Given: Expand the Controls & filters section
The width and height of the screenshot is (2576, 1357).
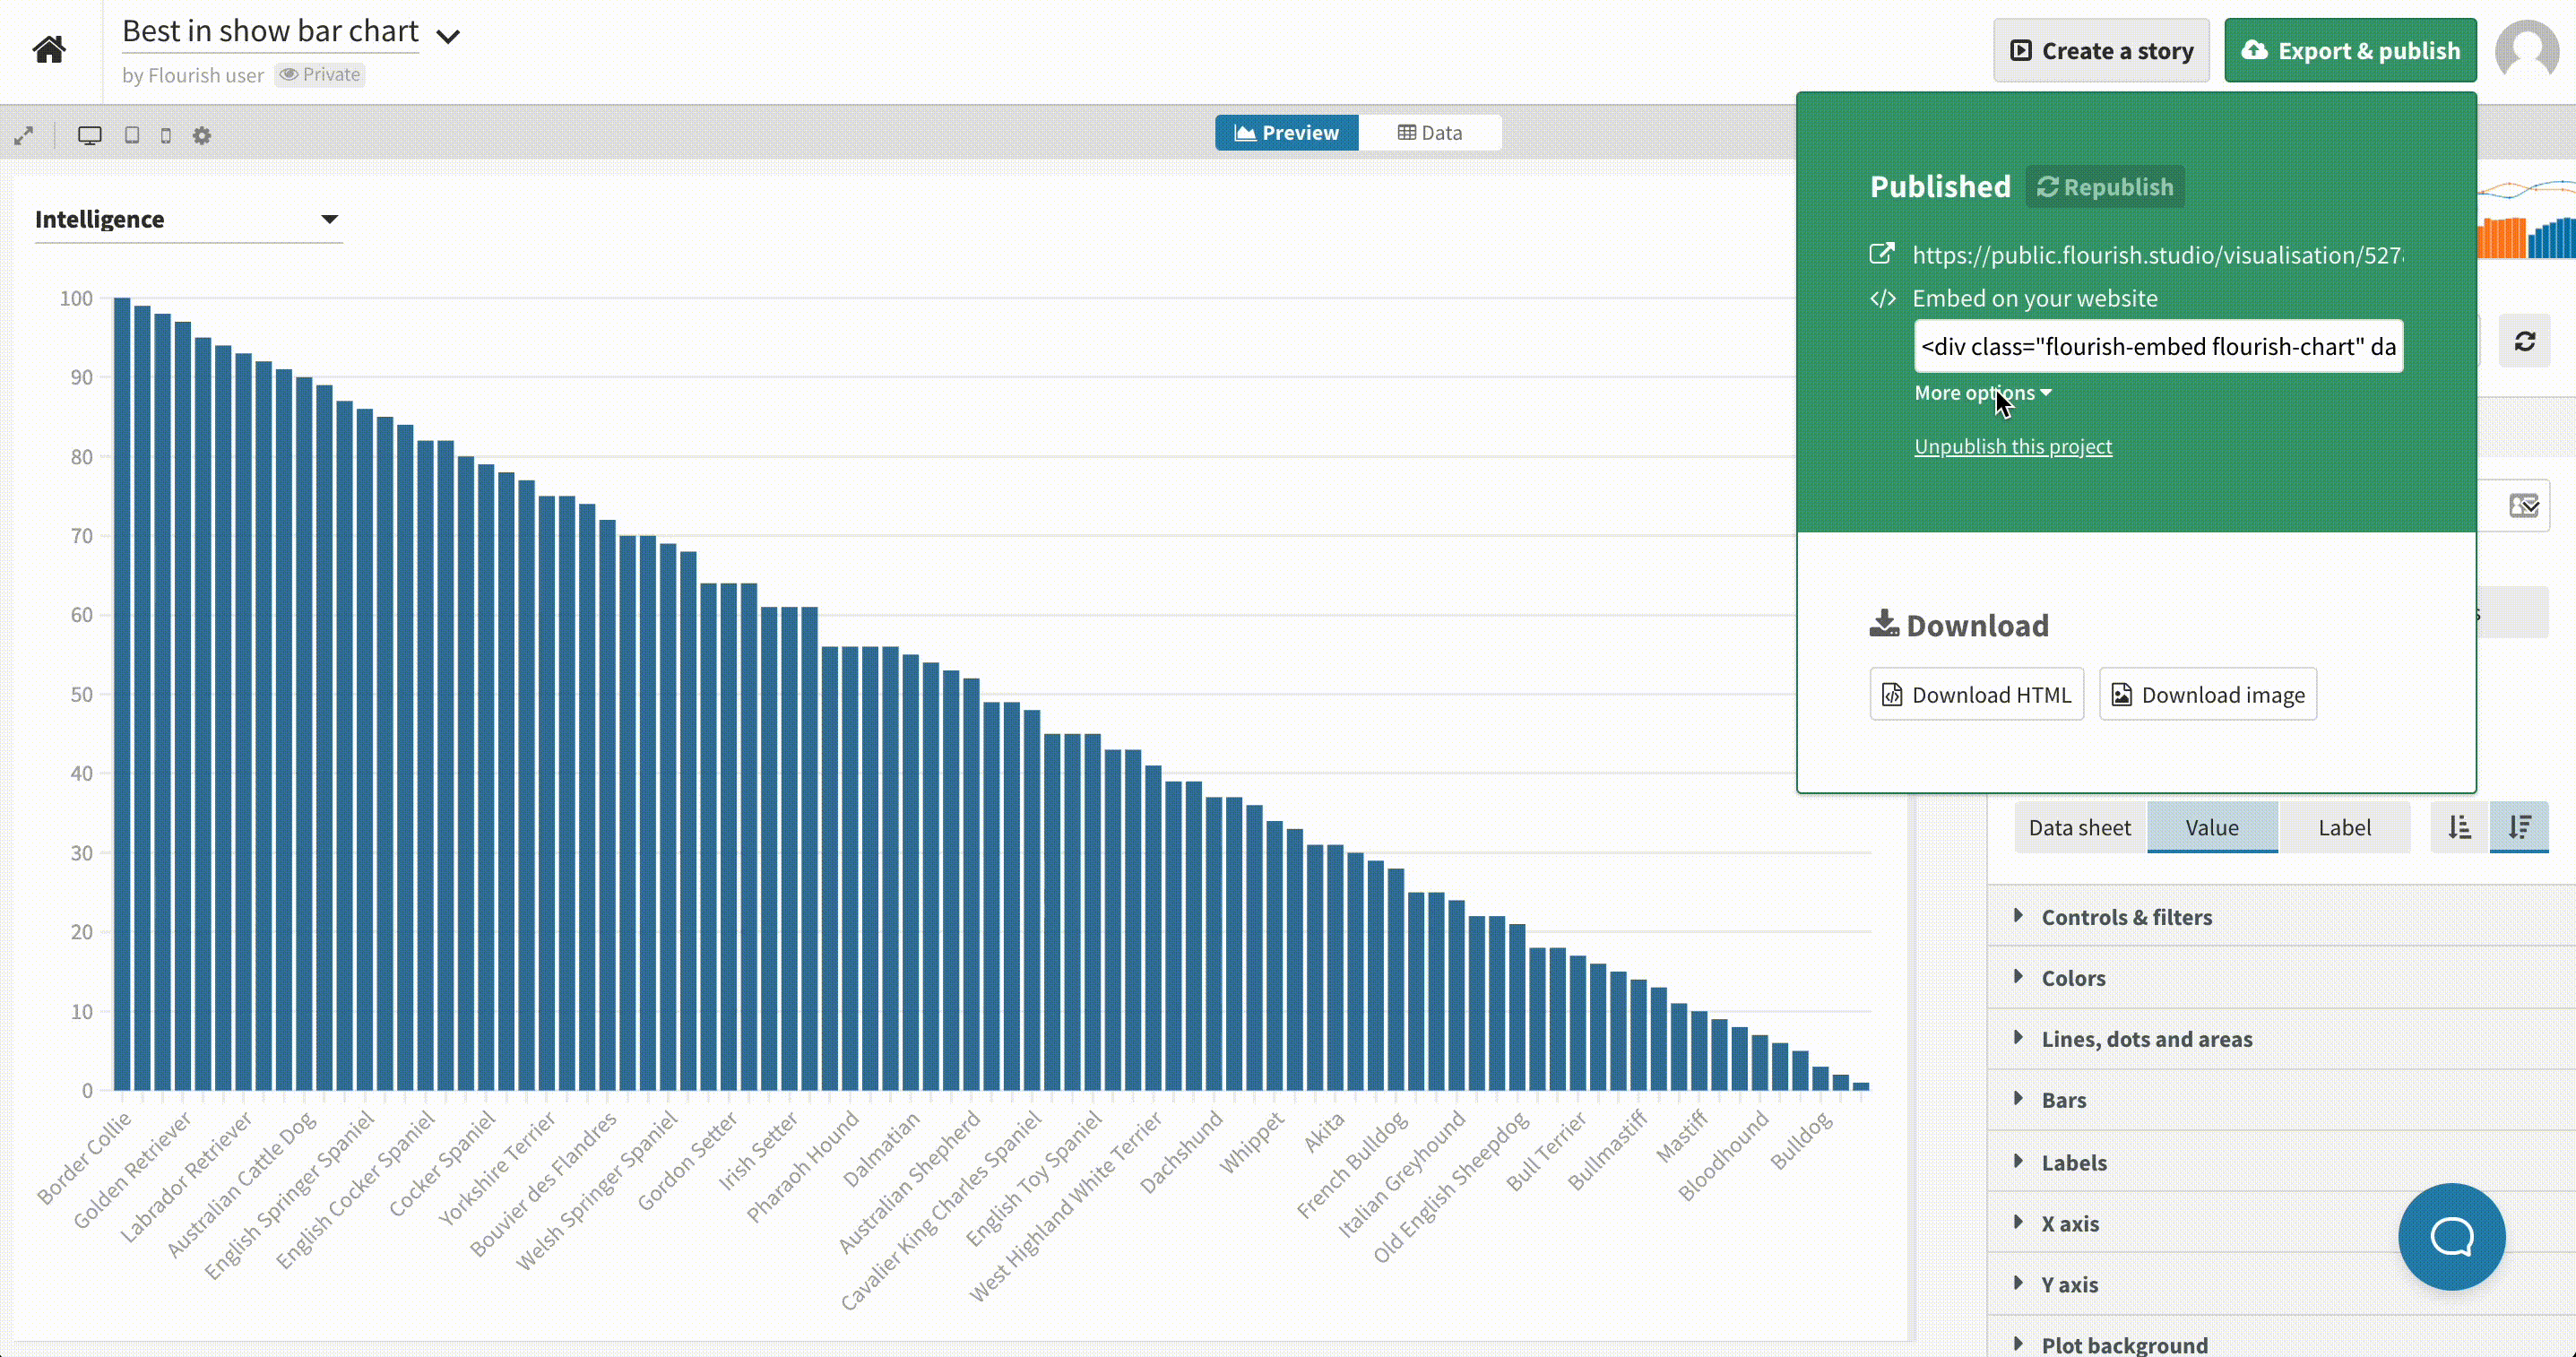Looking at the screenshot, I should [2281, 916].
